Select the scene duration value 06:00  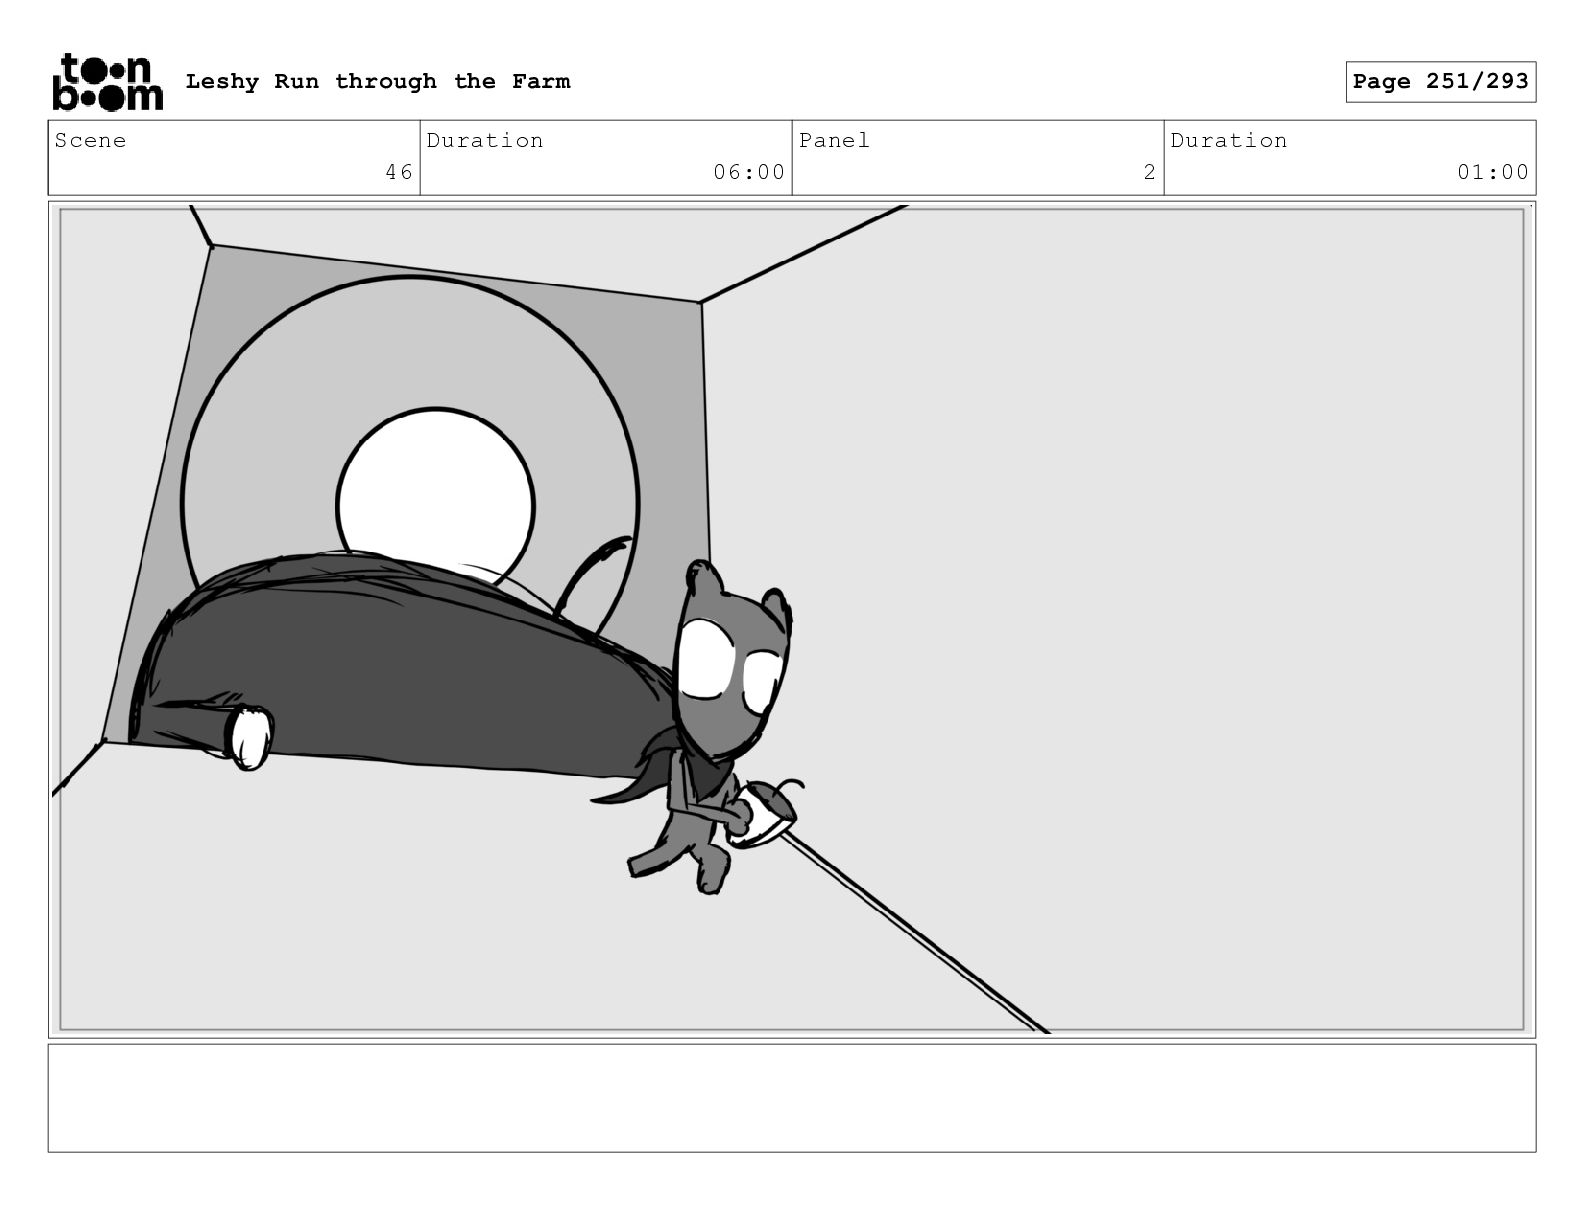(x=748, y=172)
